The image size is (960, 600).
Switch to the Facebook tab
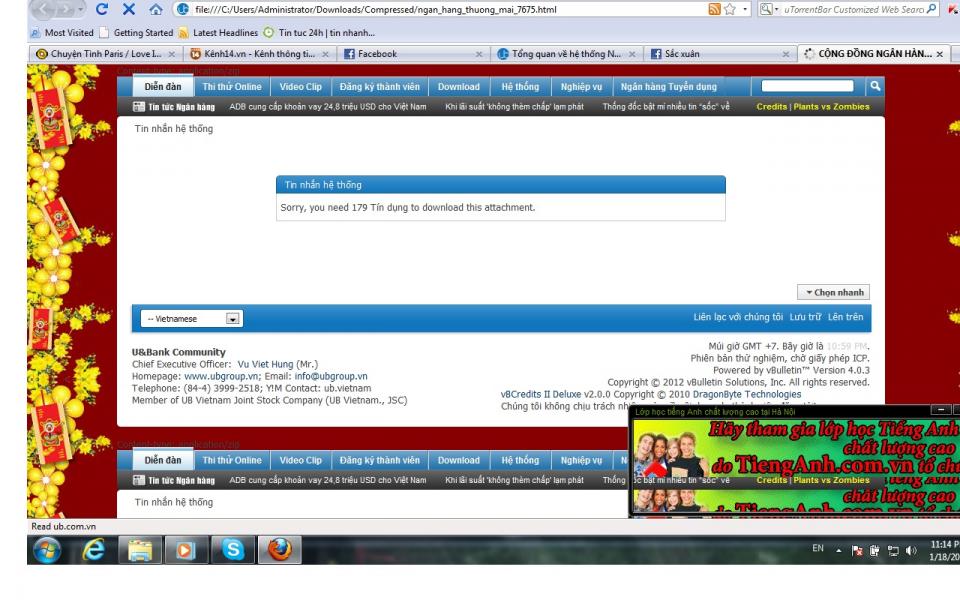413,54
